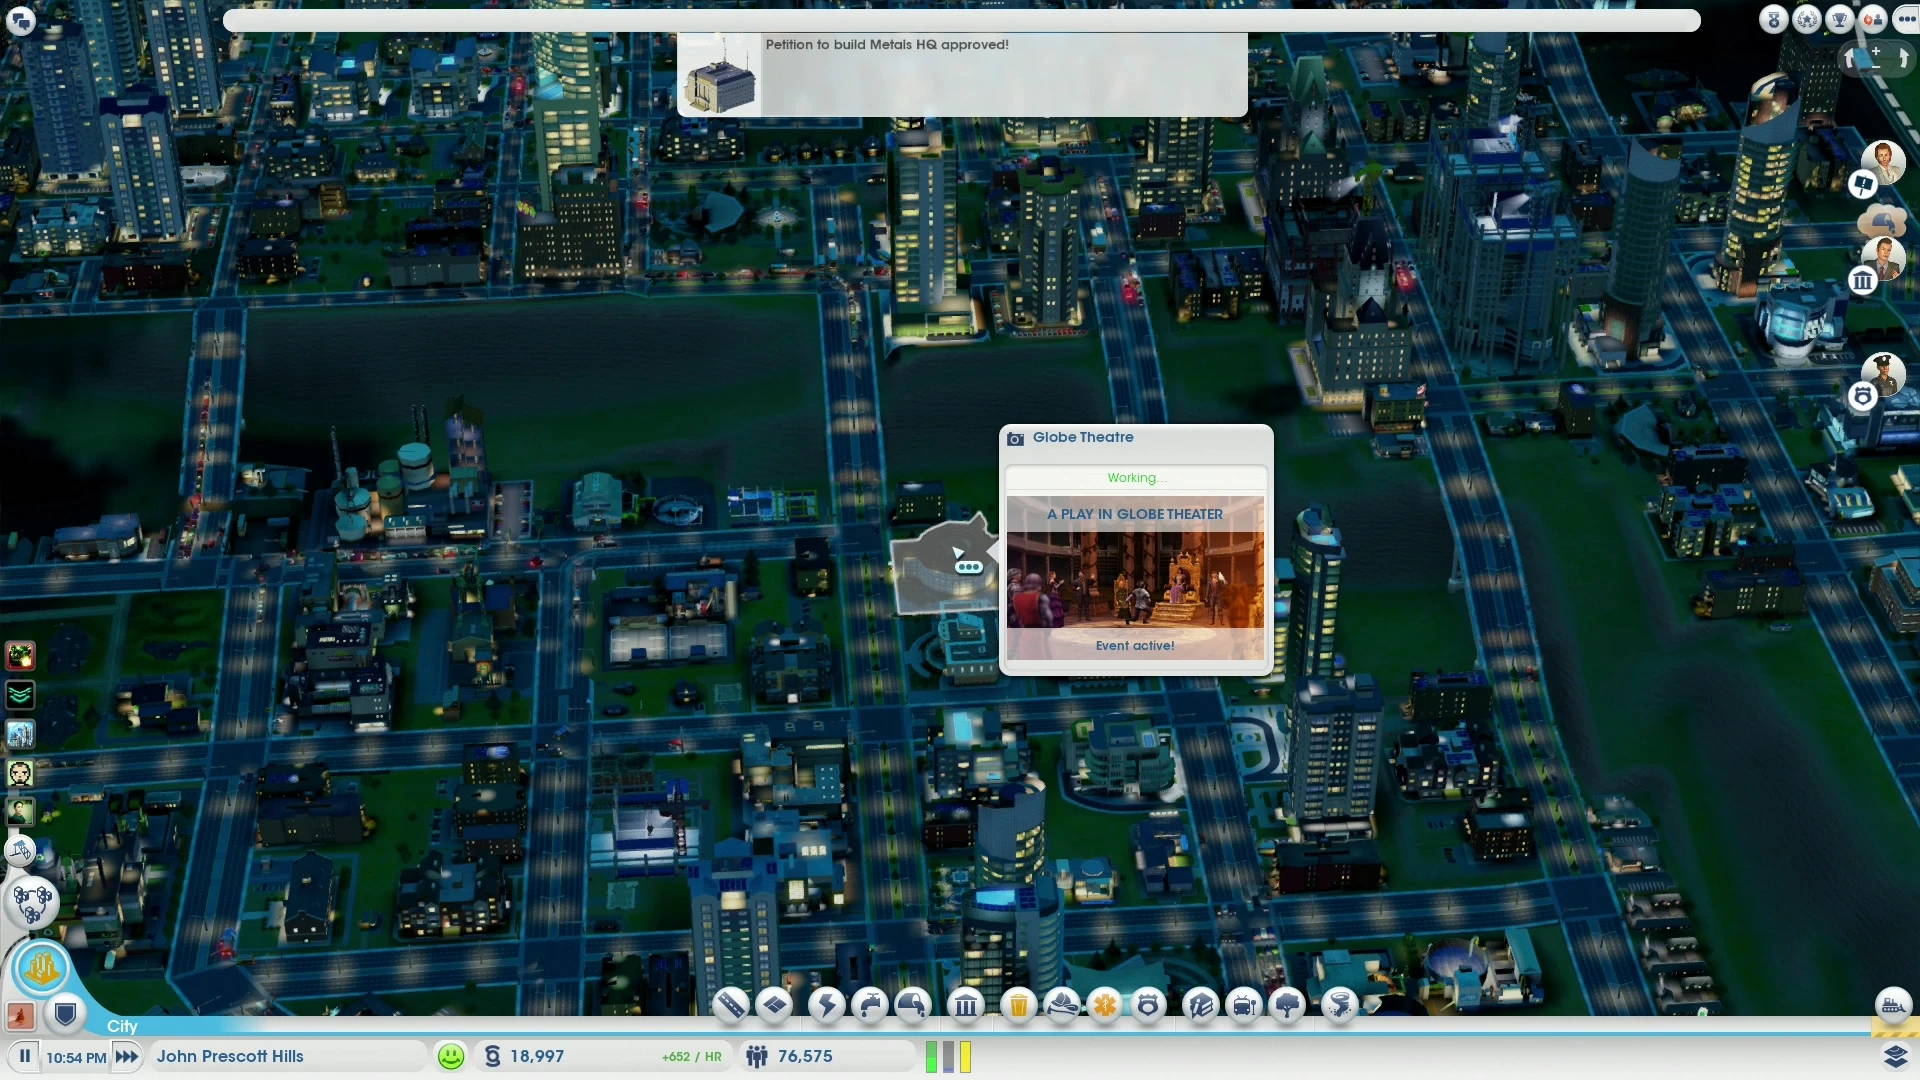Open the Globe Theater play event image
The image size is (1920, 1080).
1135,579
